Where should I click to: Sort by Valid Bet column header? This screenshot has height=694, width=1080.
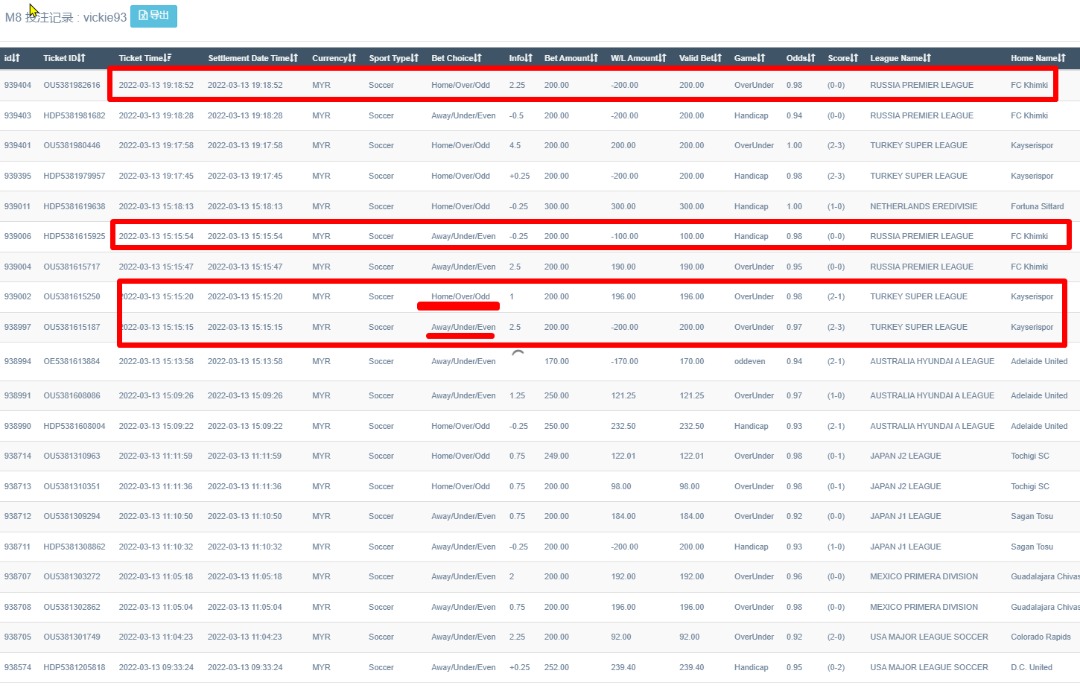701,58
